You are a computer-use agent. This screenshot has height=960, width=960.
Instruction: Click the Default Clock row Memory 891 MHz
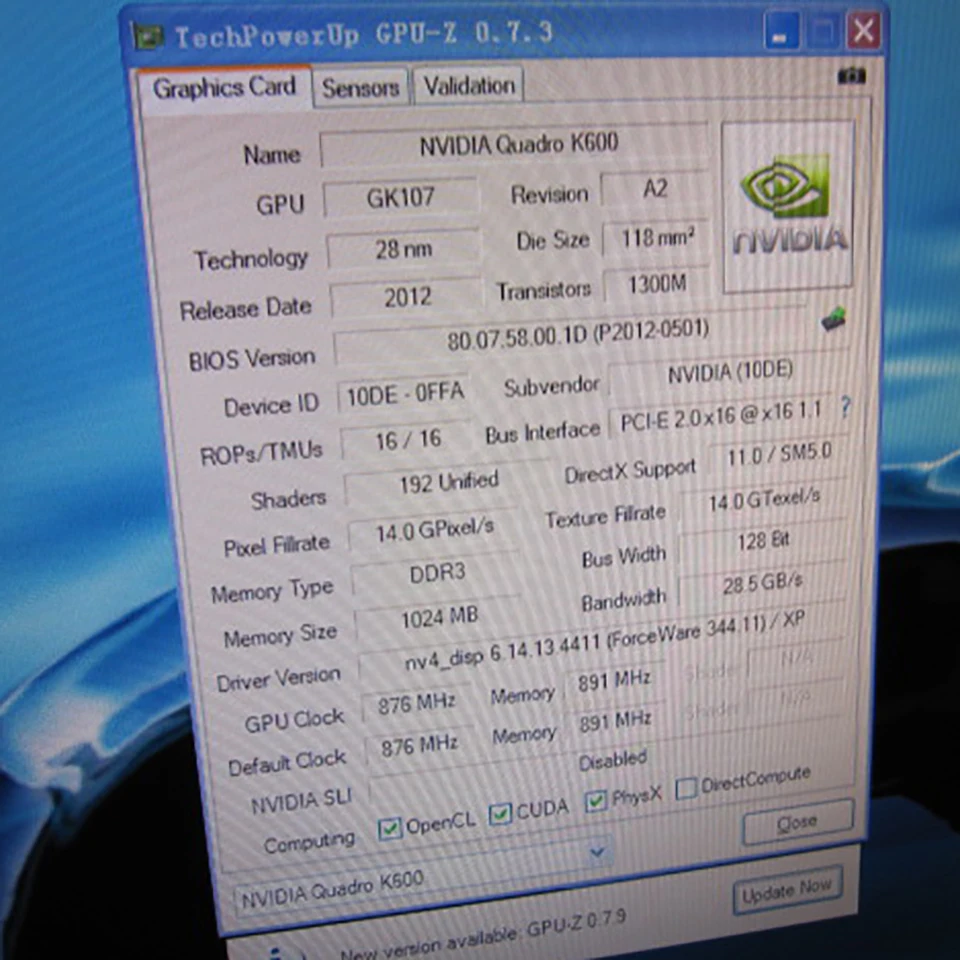pyautogui.click(x=614, y=721)
